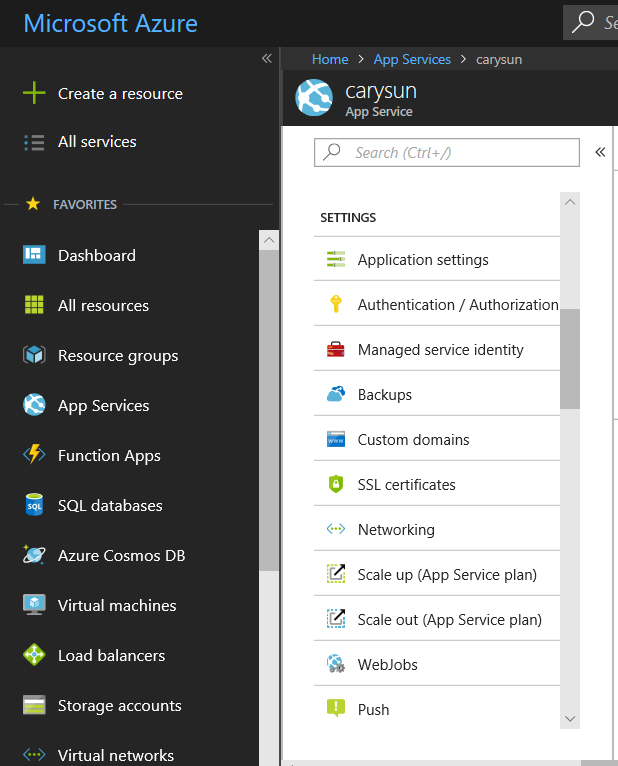Open the WebJobs gear globe icon

point(336,664)
